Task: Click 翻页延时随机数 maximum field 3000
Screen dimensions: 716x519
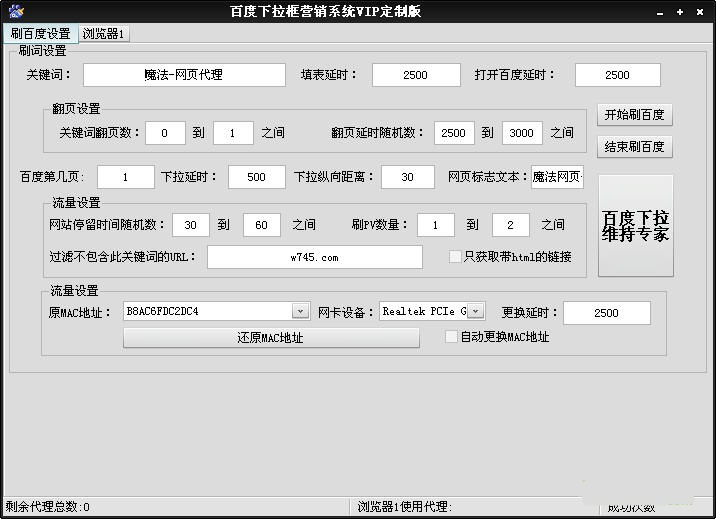Action: [x=522, y=133]
